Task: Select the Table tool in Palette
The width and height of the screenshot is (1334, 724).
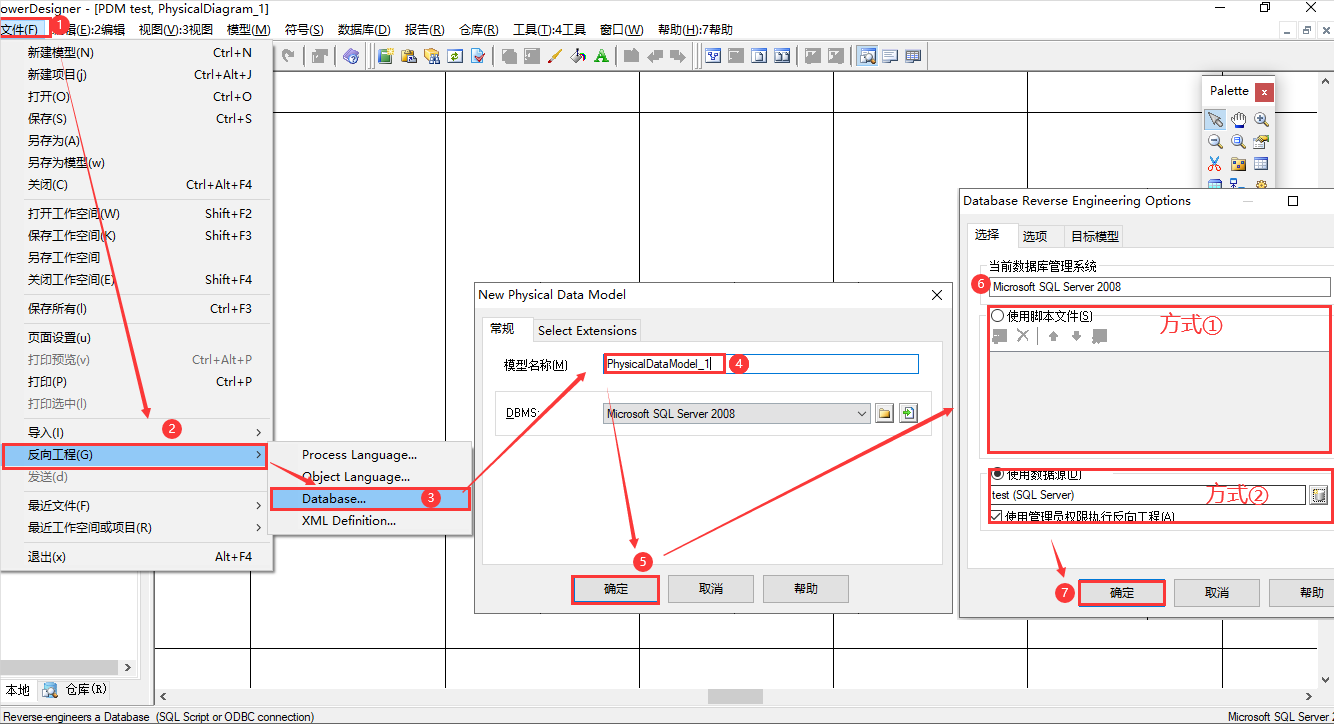Action: (1261, 165)
